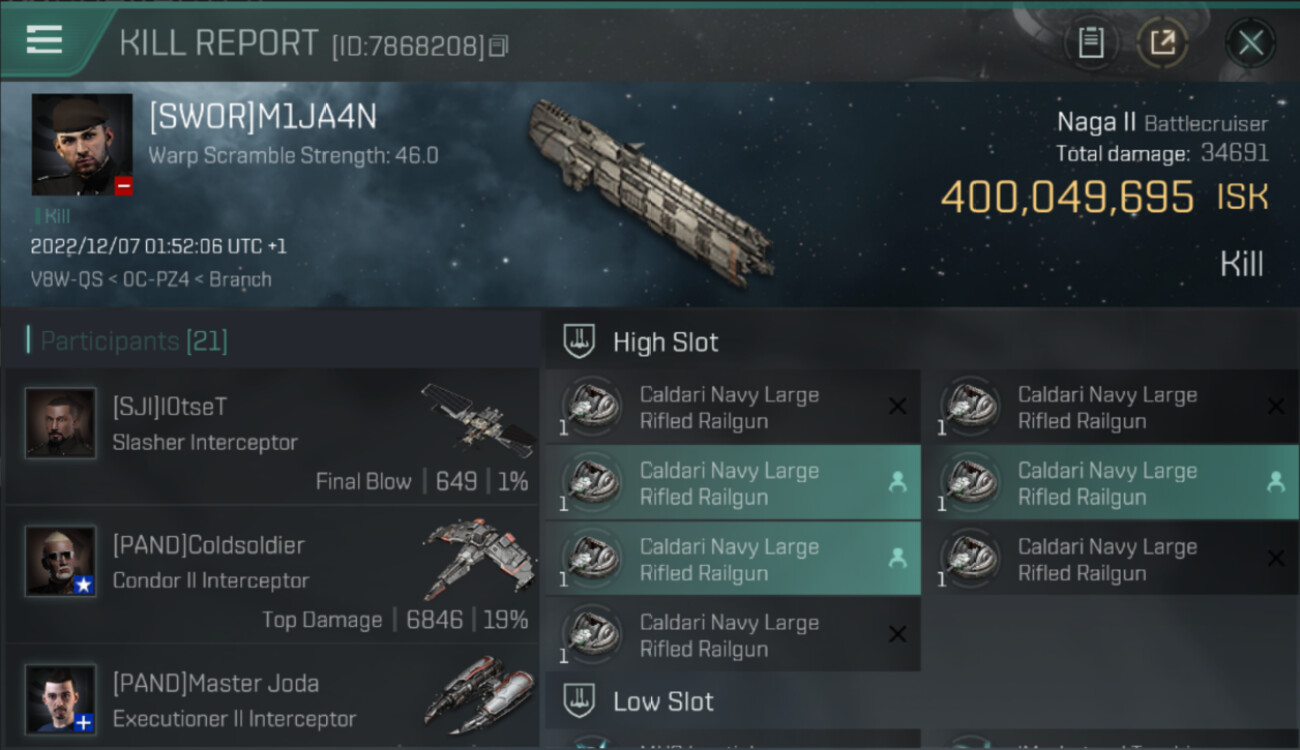This screenshot has height=750, width=1300.
Task: Tap the share export icon
Action: [1162, 43]
